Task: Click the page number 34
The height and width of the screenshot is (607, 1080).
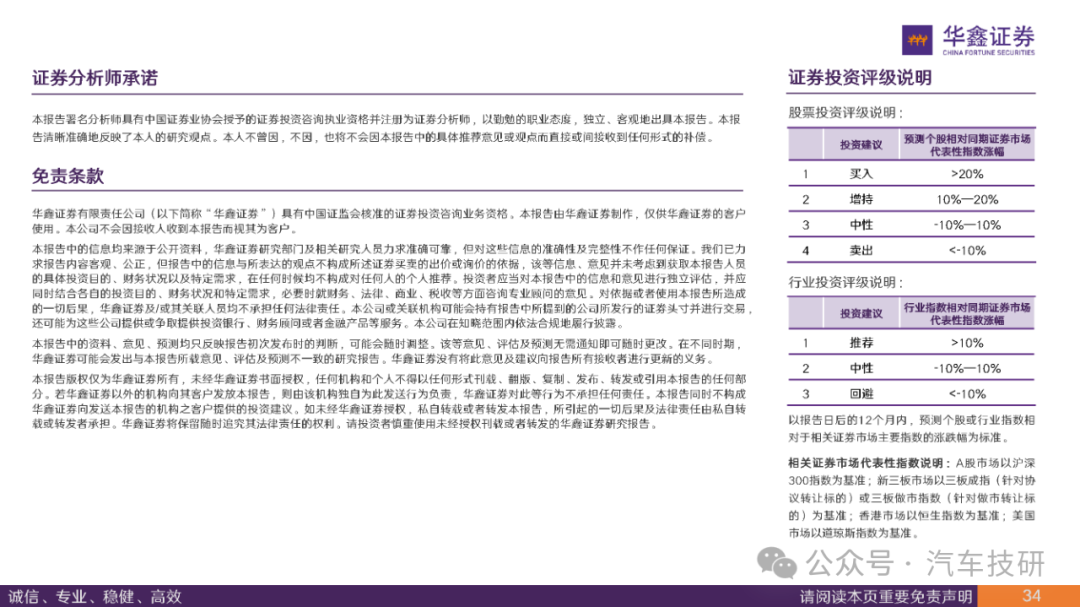Action: [1031, 596]
